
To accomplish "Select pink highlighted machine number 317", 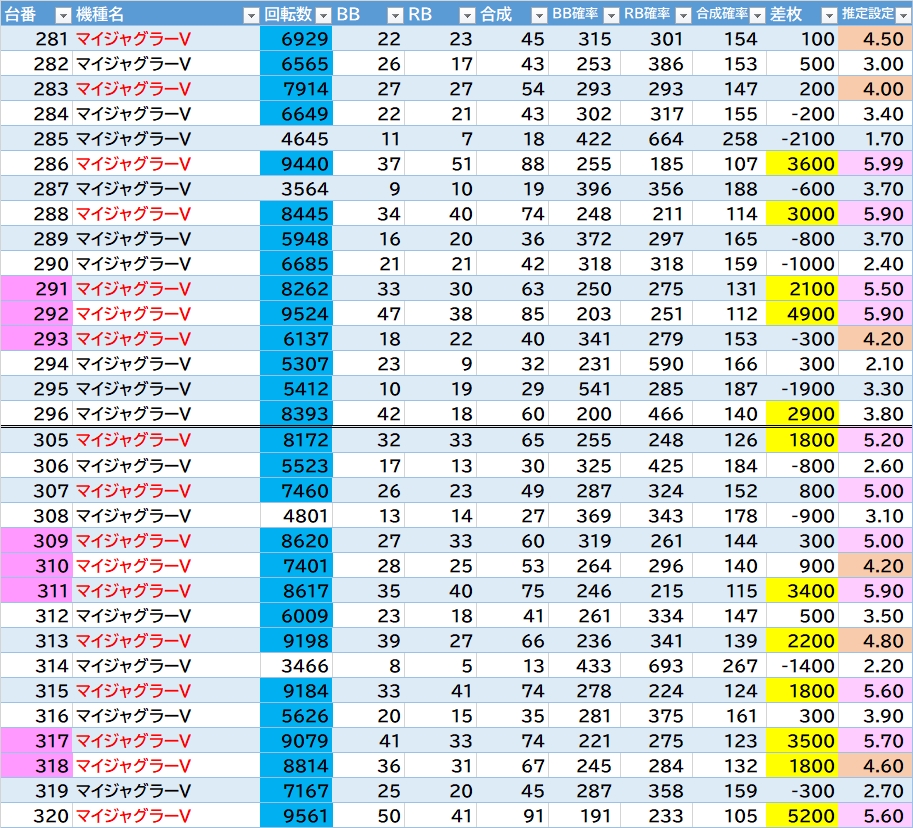I will click(36, 740).
